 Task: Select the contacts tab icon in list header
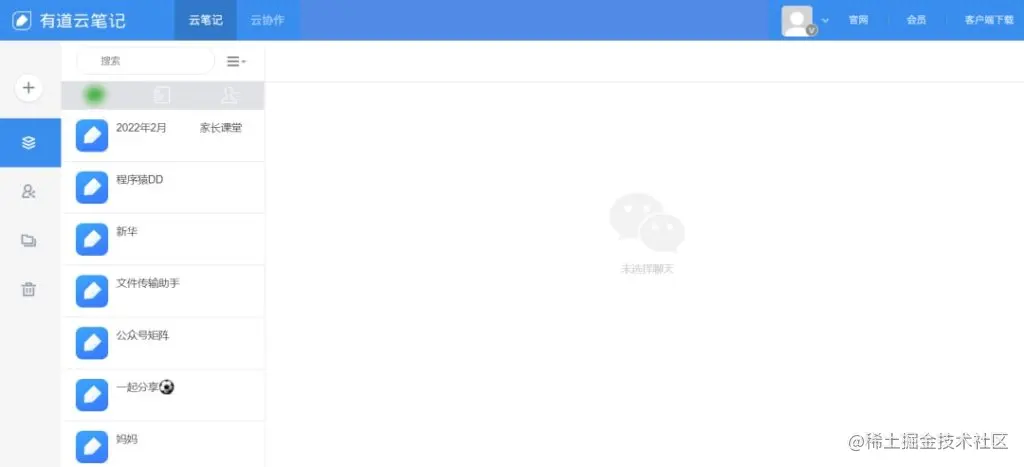point(229,95)
